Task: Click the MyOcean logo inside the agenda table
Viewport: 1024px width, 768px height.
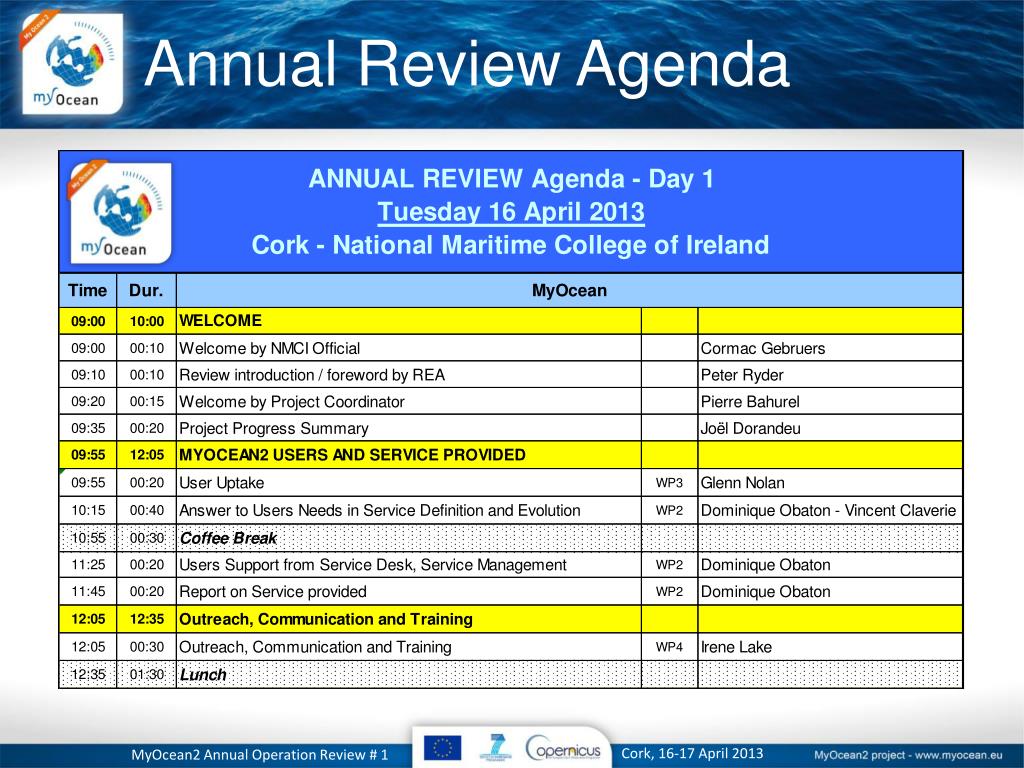Action: [x=120, y=212]
